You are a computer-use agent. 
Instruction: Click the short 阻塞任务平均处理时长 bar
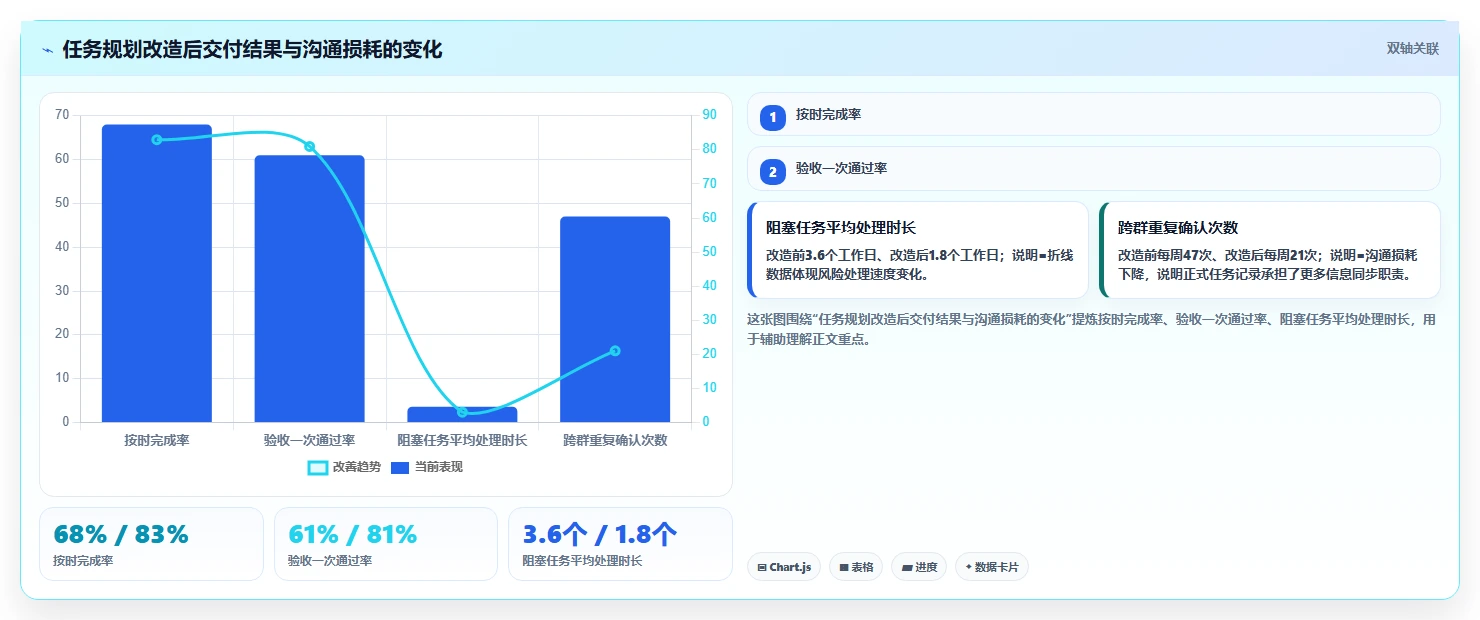point(462,414)
